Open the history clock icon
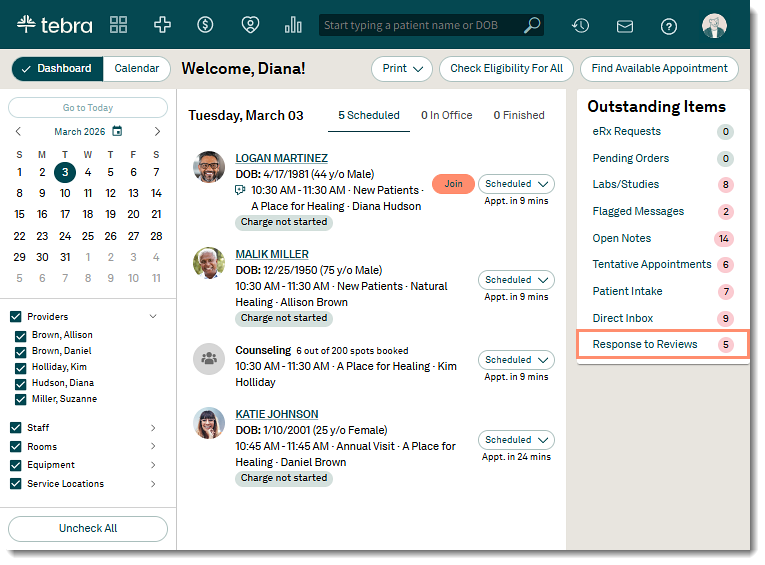The width and height of the screenshot is (765, 565). click(x=580, y=26)
